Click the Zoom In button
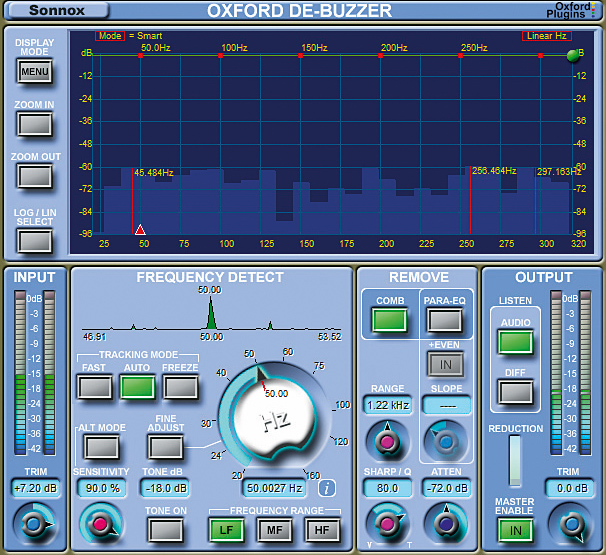 (34, 124)
